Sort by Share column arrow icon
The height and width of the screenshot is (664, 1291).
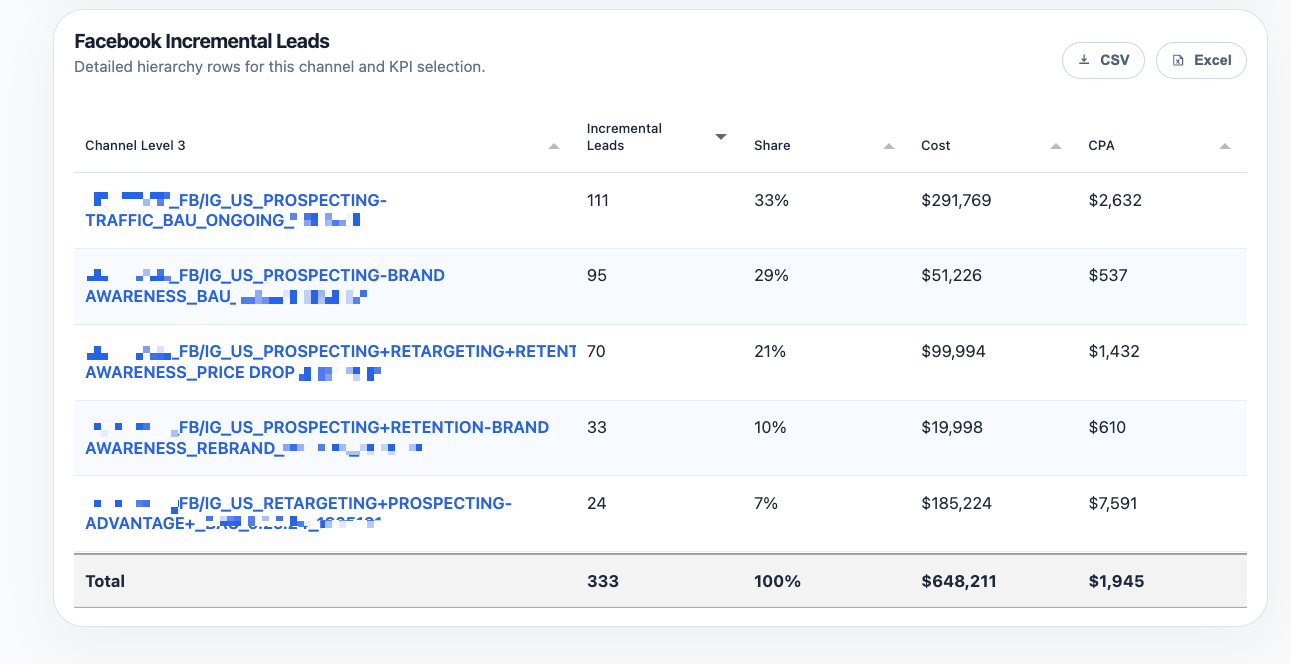pos(889,146)
